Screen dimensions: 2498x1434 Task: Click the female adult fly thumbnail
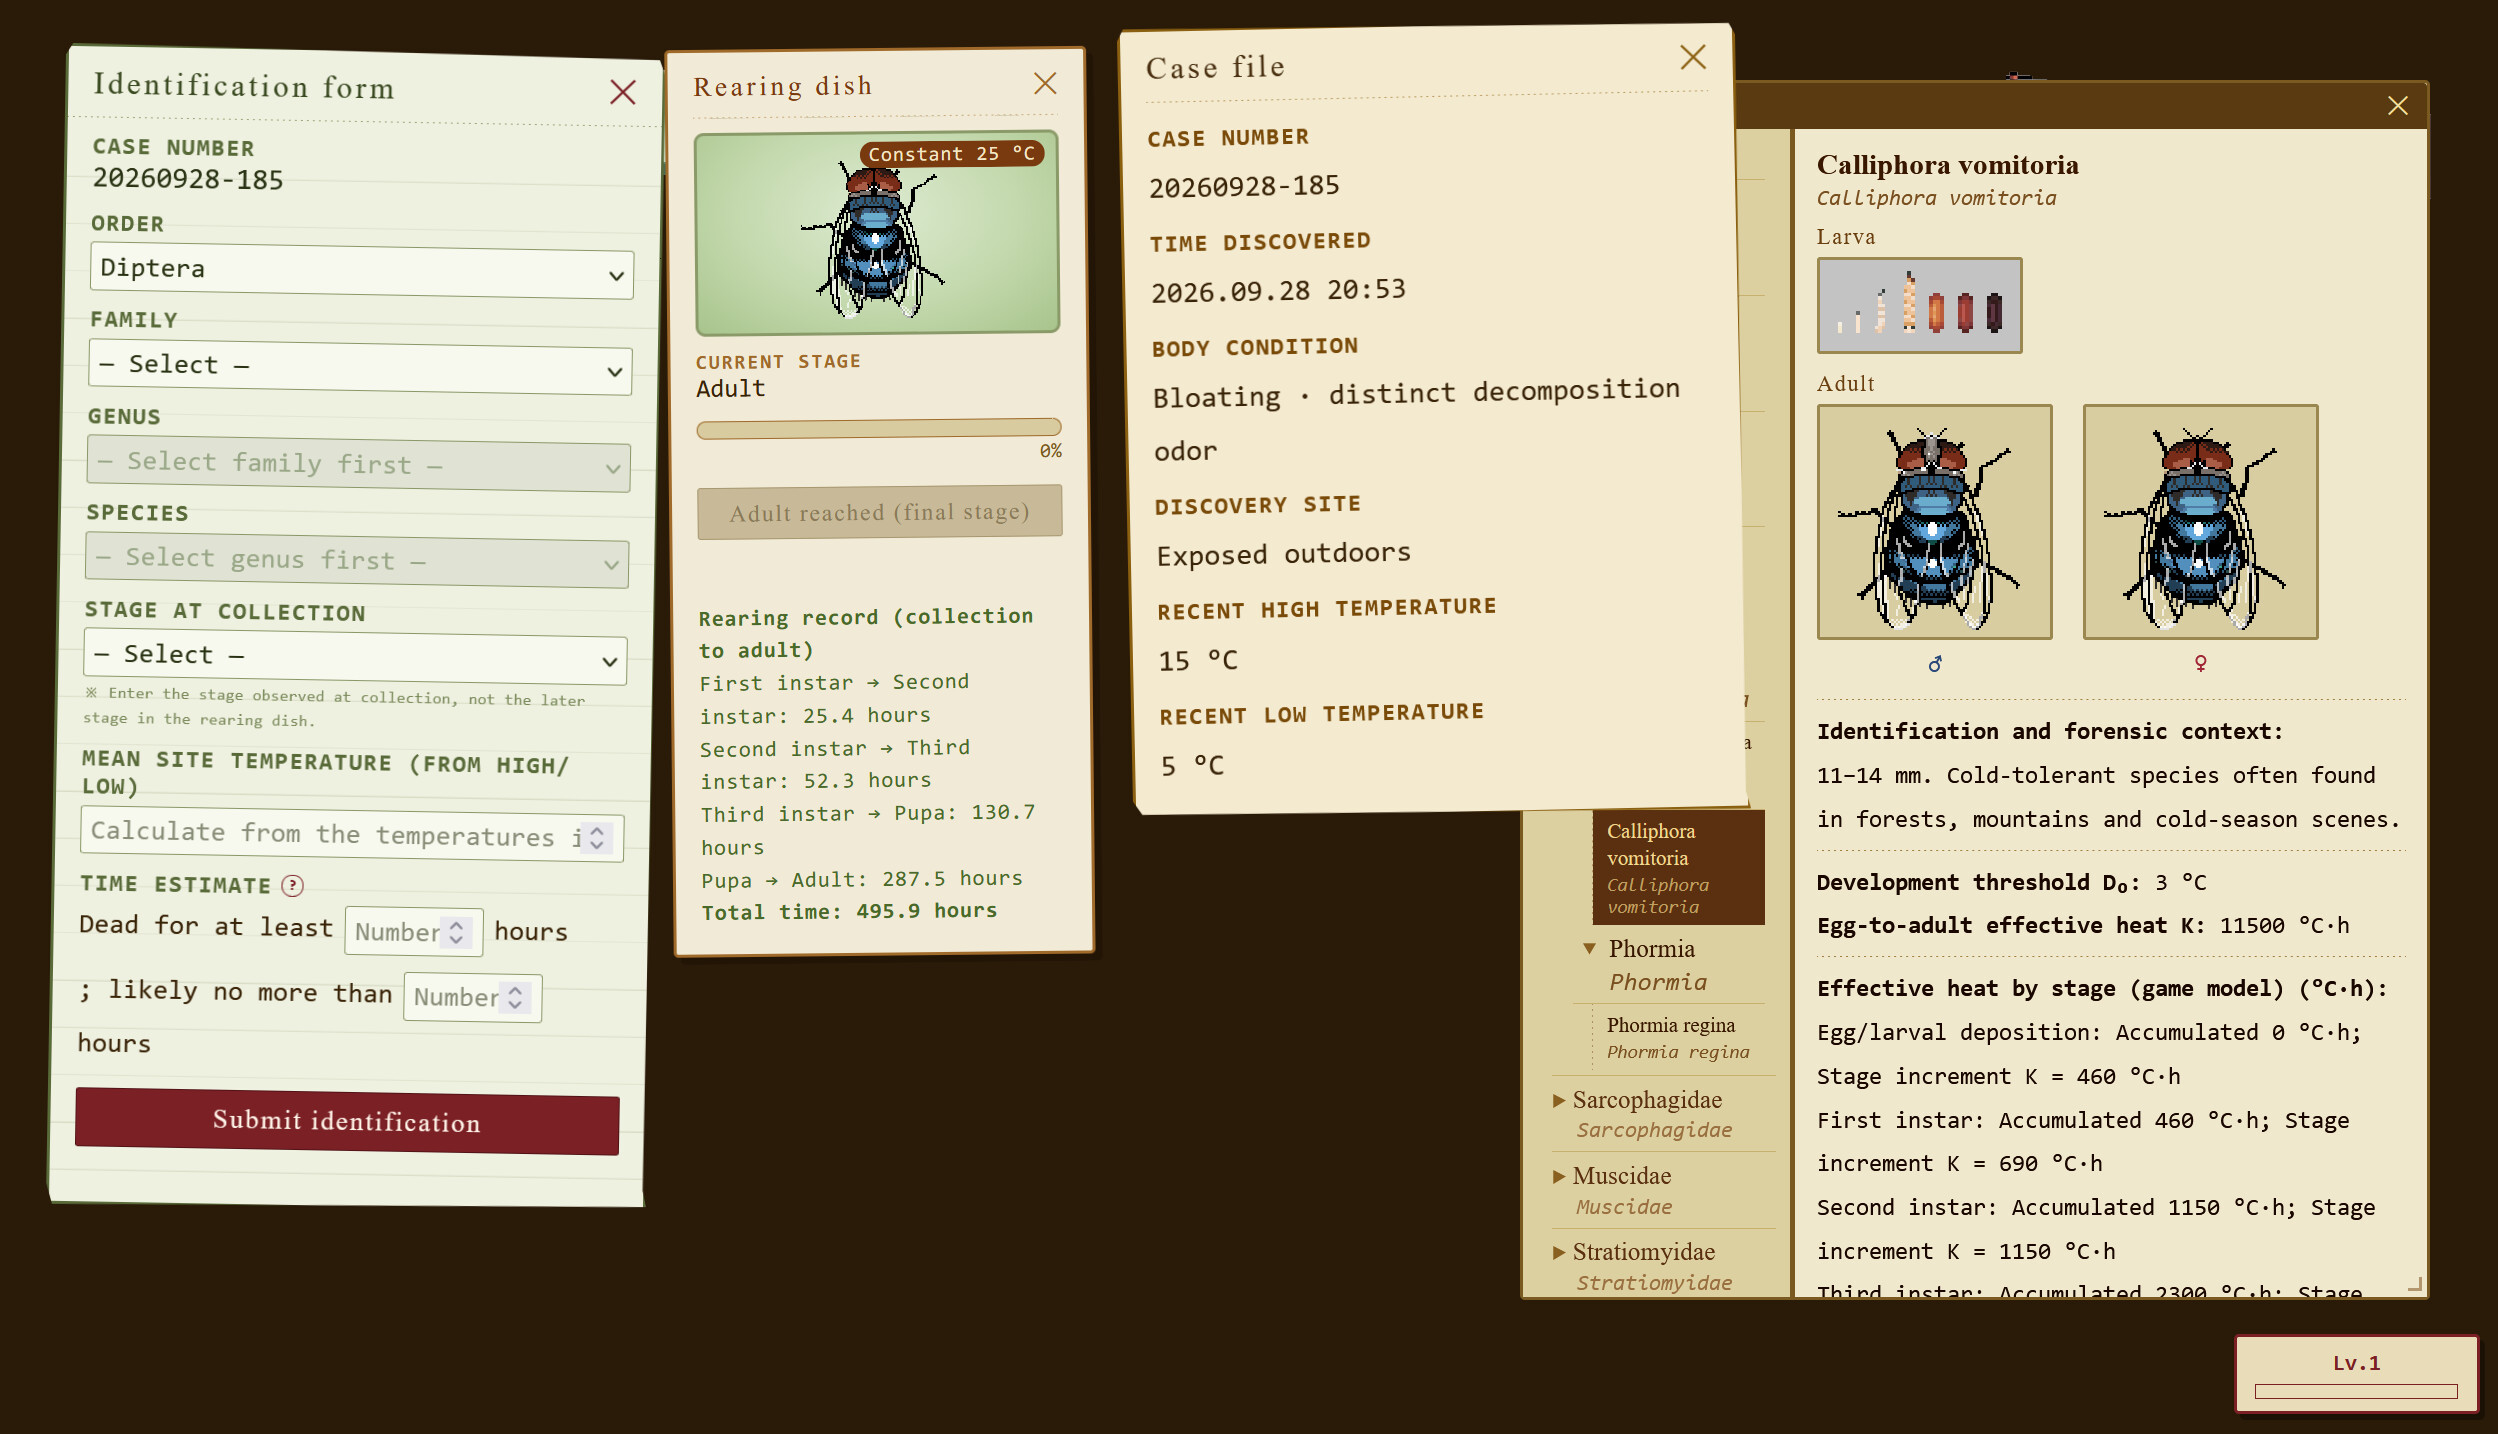[x=2200, y=522]
